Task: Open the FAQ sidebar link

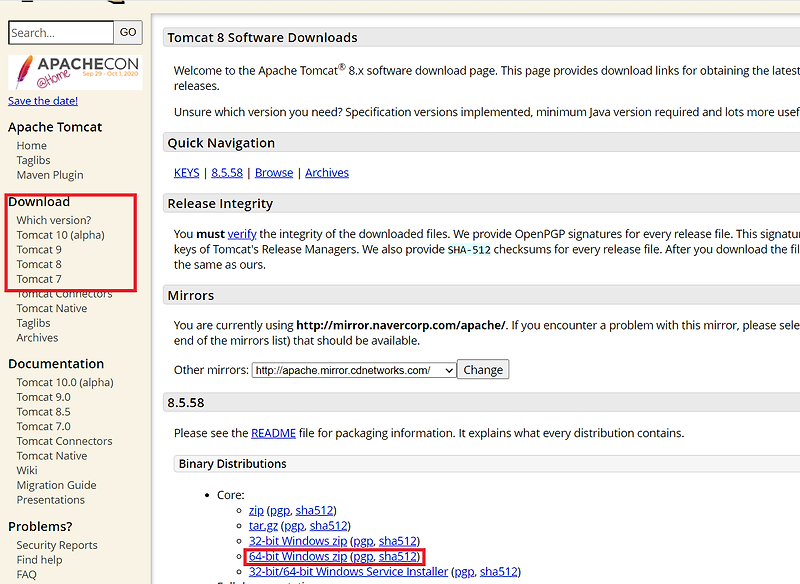Action: click(x=27, y=574)
